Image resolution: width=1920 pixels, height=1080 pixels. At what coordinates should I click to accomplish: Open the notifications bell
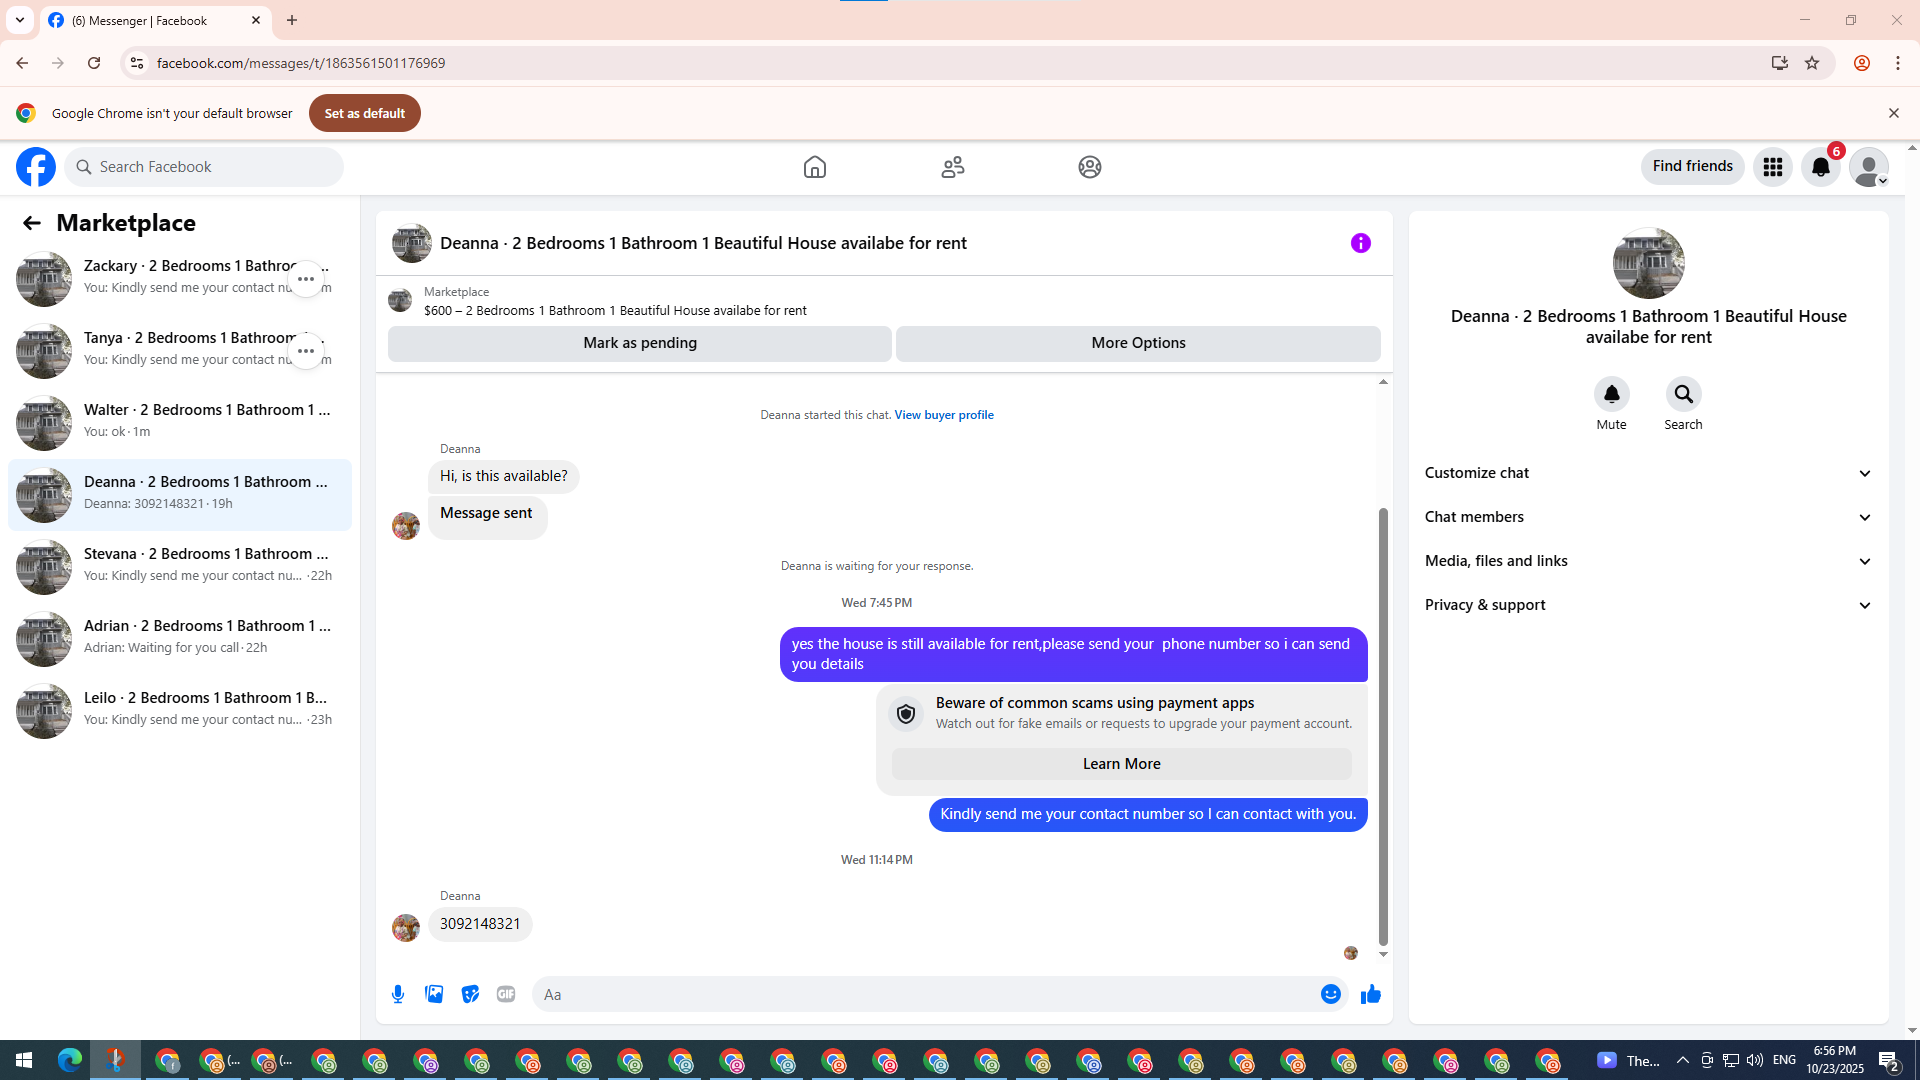[1820, 167]
